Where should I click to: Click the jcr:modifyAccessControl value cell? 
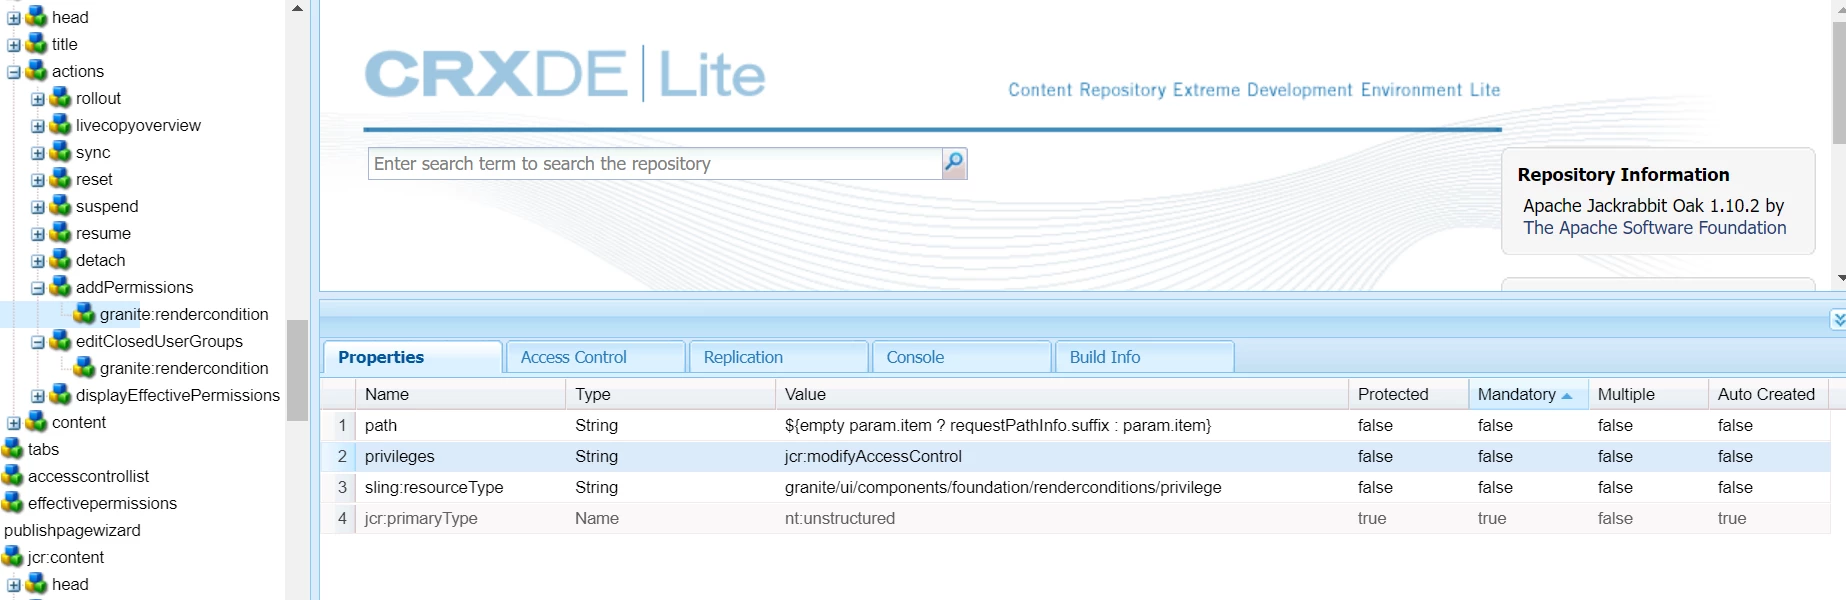point(1061,456)
